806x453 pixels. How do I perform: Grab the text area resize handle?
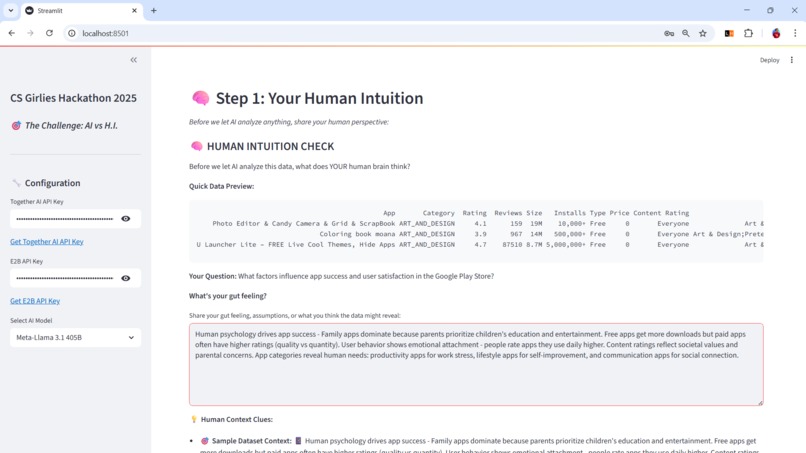[760, 403]
